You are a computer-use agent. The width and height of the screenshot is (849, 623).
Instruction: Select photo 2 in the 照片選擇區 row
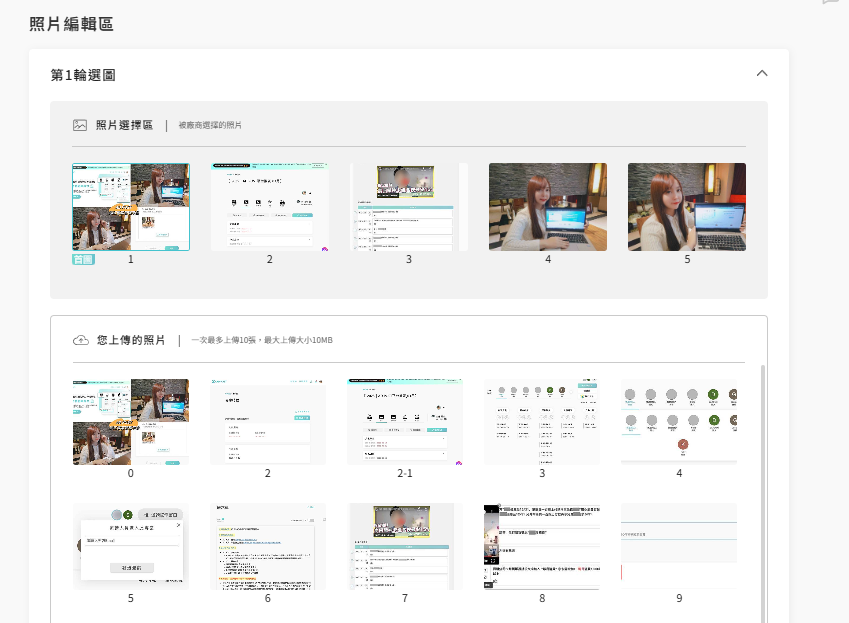click(x=269, y=207)
